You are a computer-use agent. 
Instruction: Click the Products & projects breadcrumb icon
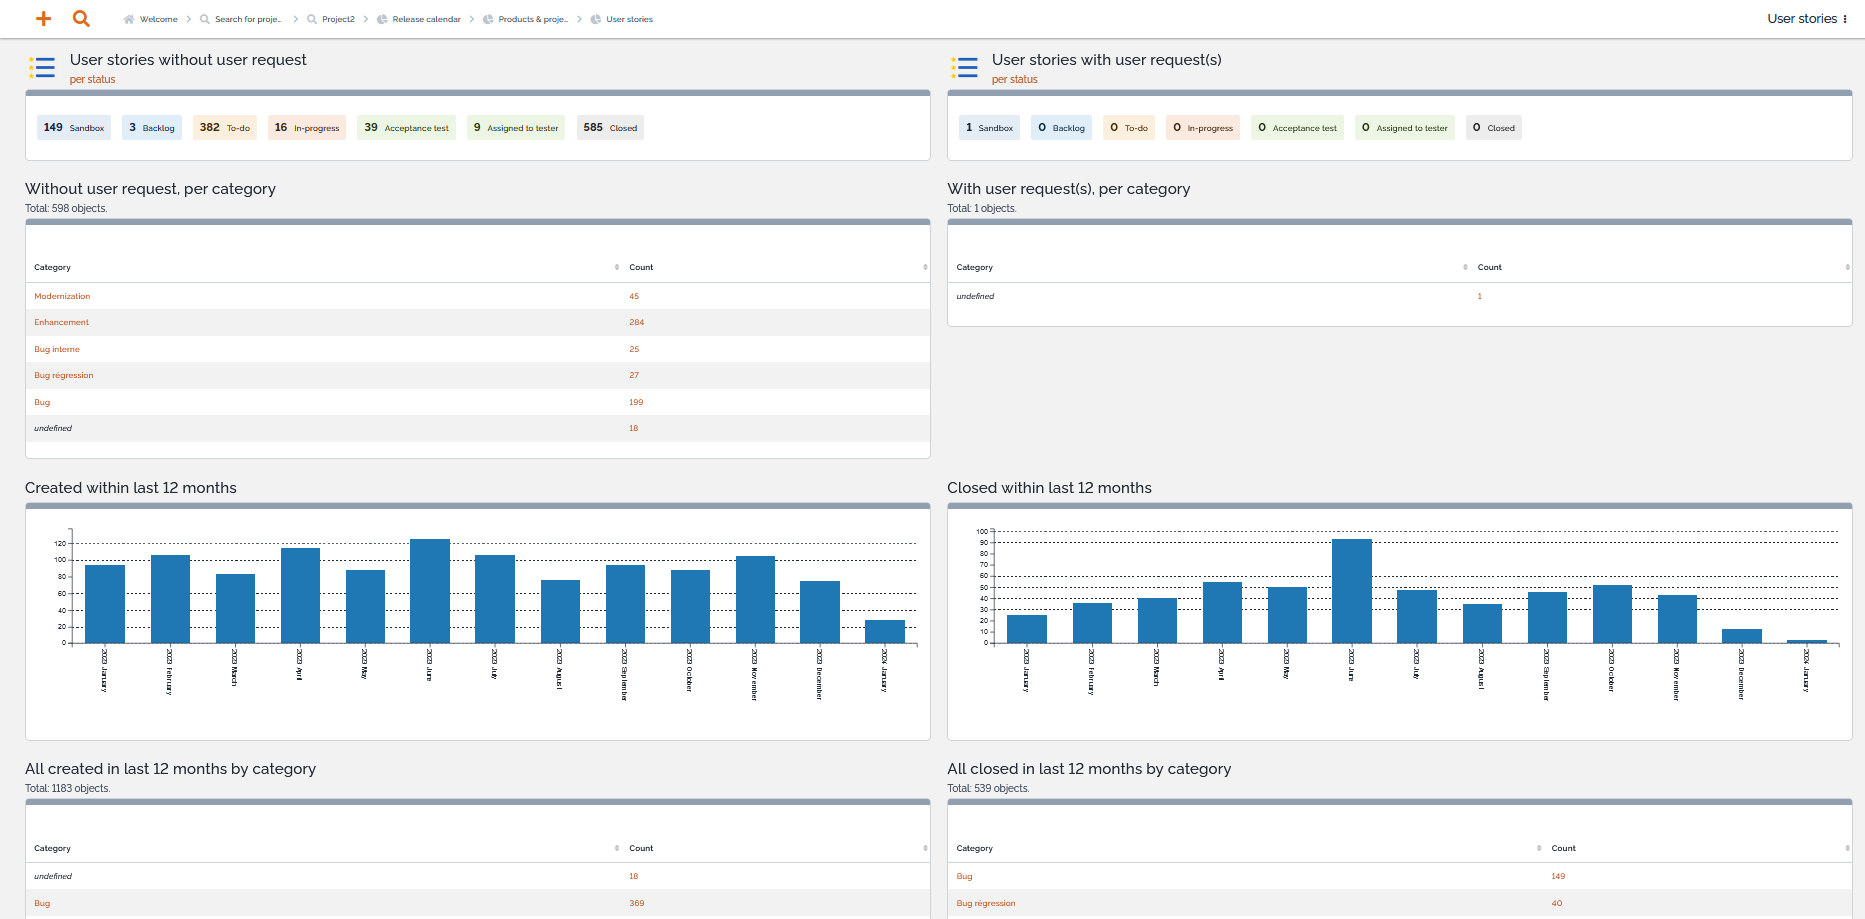[x=488, y=19]
